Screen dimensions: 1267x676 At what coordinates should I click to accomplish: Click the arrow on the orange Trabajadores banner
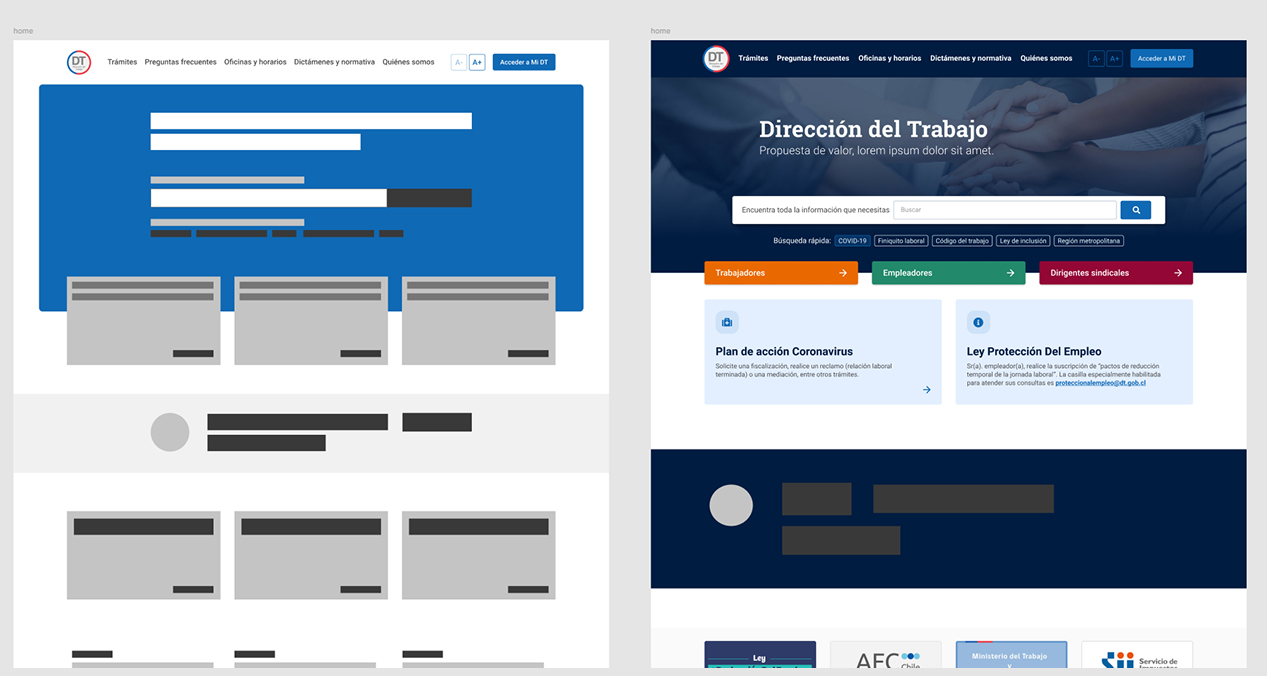[844, 272]
